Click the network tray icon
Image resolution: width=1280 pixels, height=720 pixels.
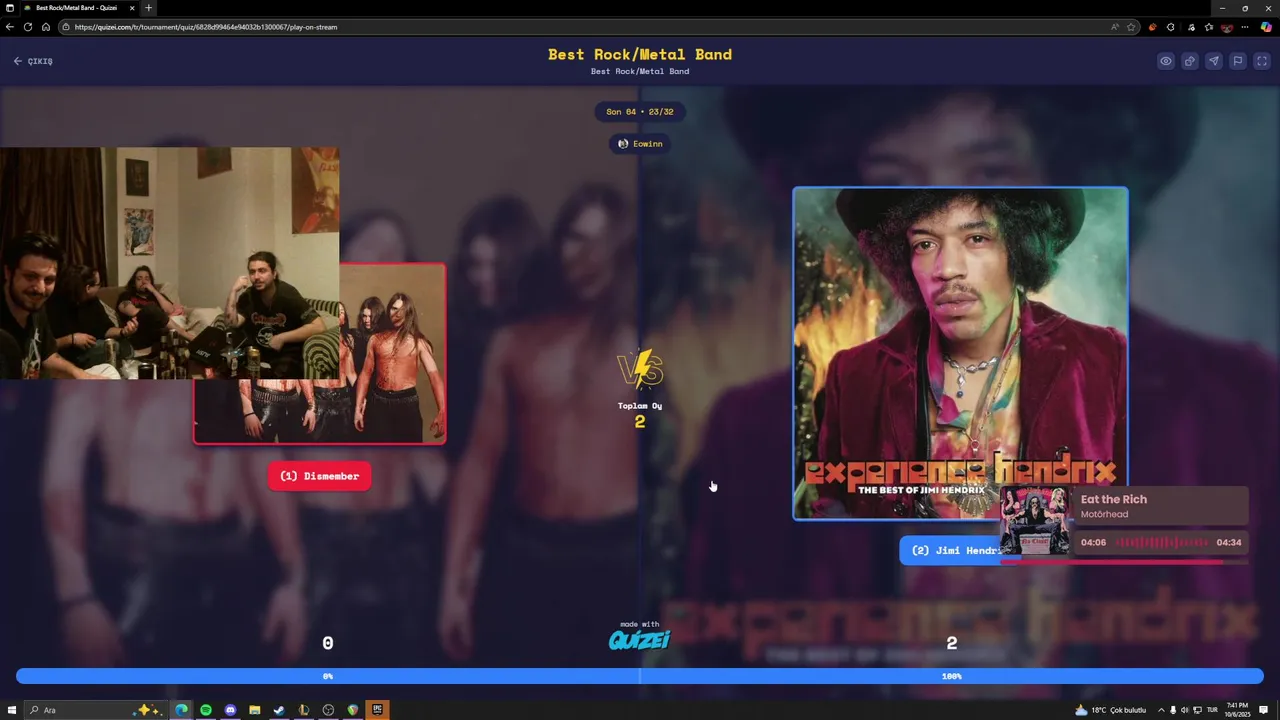[x=1197, y=710]
